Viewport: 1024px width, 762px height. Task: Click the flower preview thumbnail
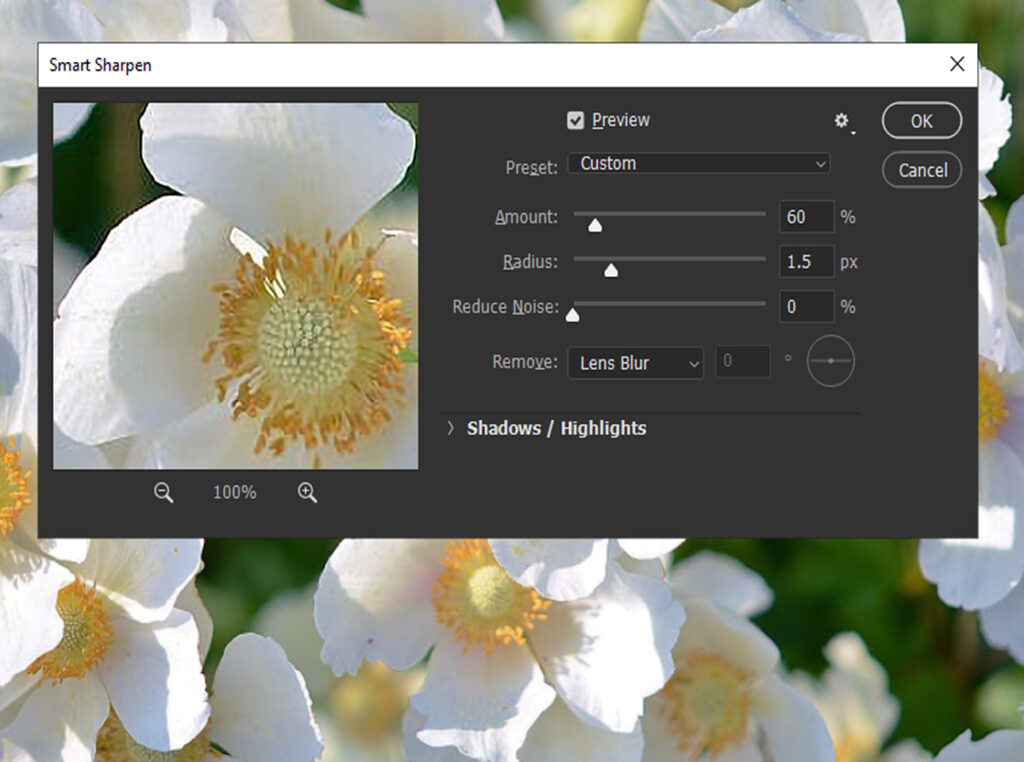pos(234,284)
